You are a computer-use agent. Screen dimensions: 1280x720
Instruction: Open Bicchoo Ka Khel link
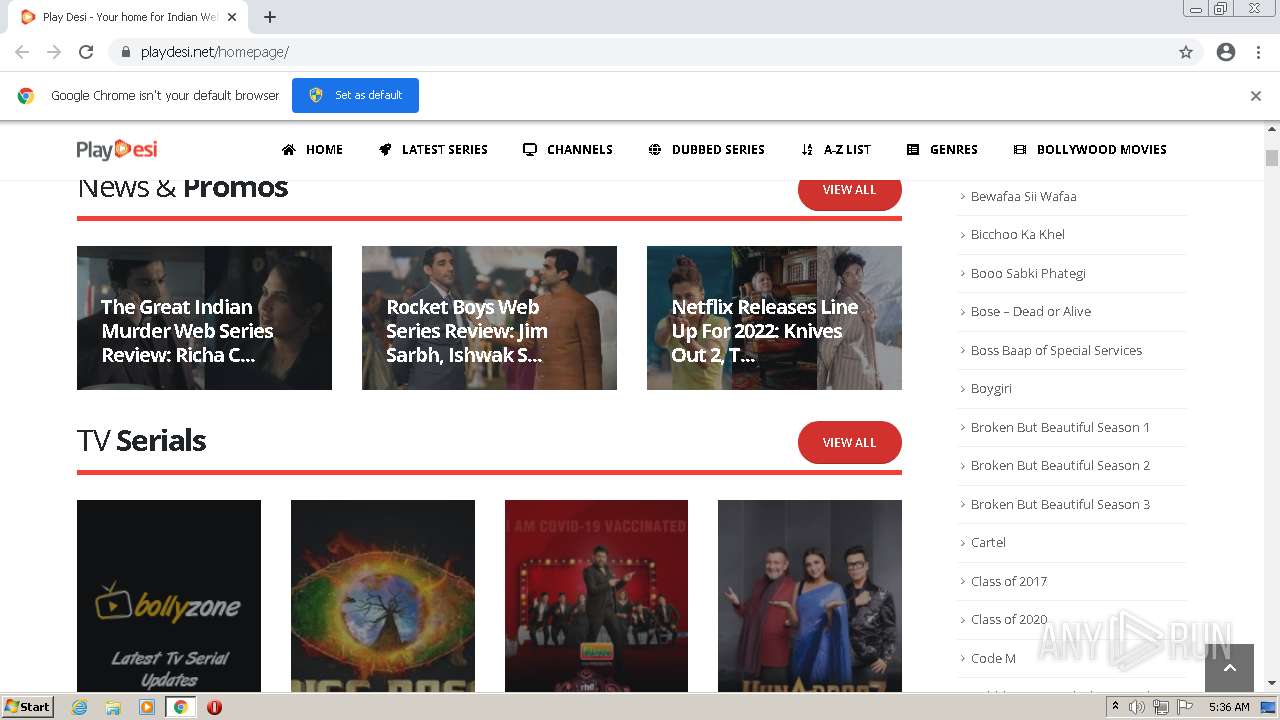1017,235
